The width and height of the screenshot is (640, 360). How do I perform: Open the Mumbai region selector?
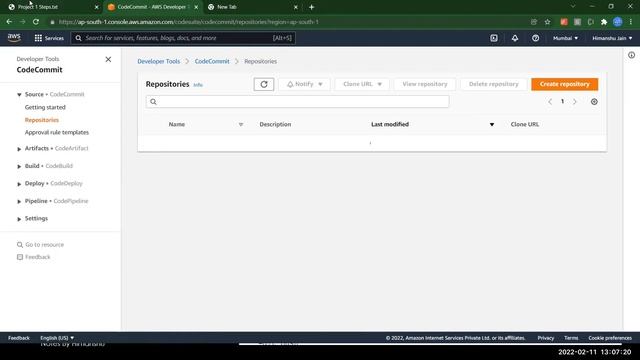pos(565,38)
